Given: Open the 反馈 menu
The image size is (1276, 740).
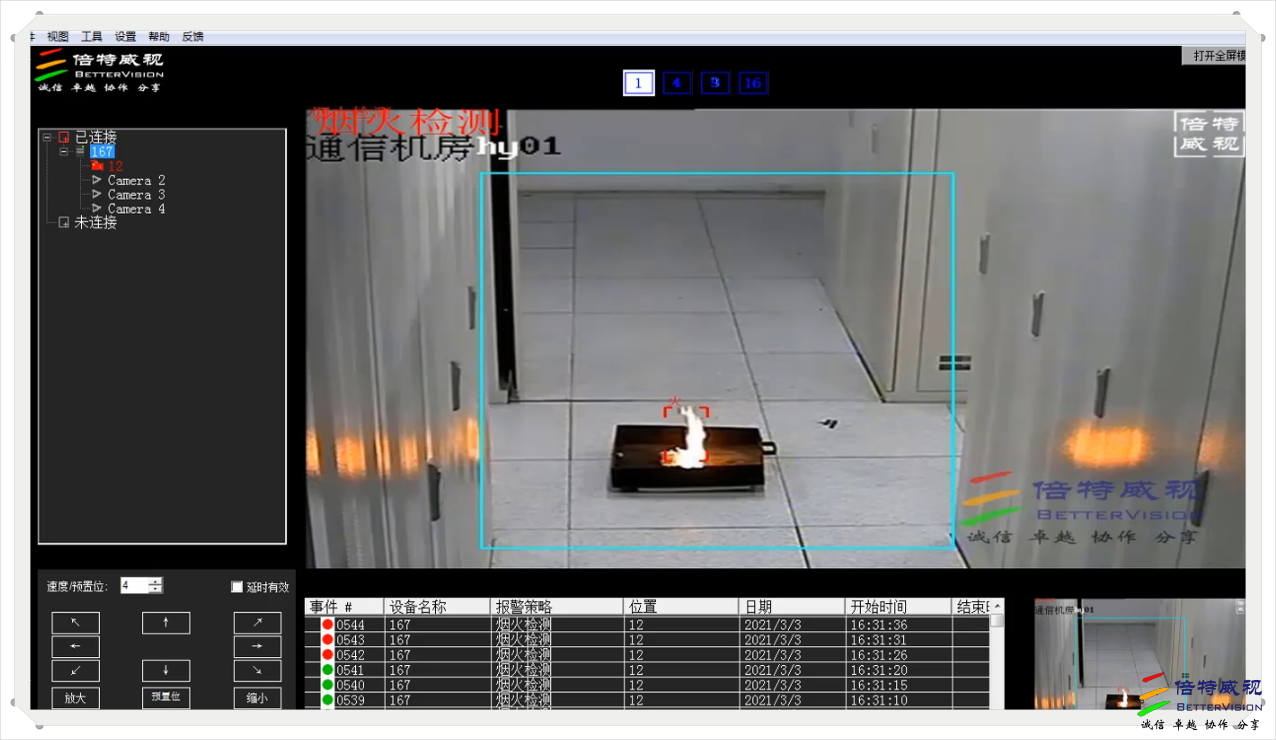Looking at the screenshot, I should pyautogui.click(x=193, y=36).
